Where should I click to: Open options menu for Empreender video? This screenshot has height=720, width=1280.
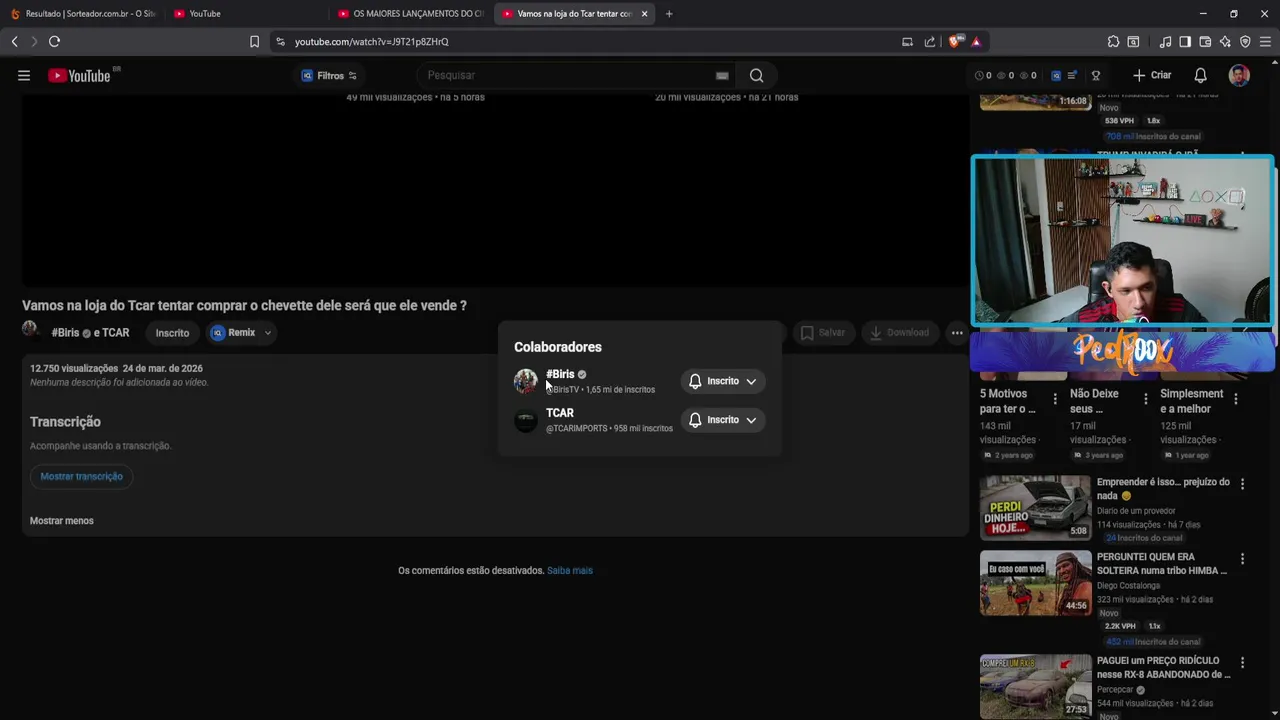[1243, 484]
